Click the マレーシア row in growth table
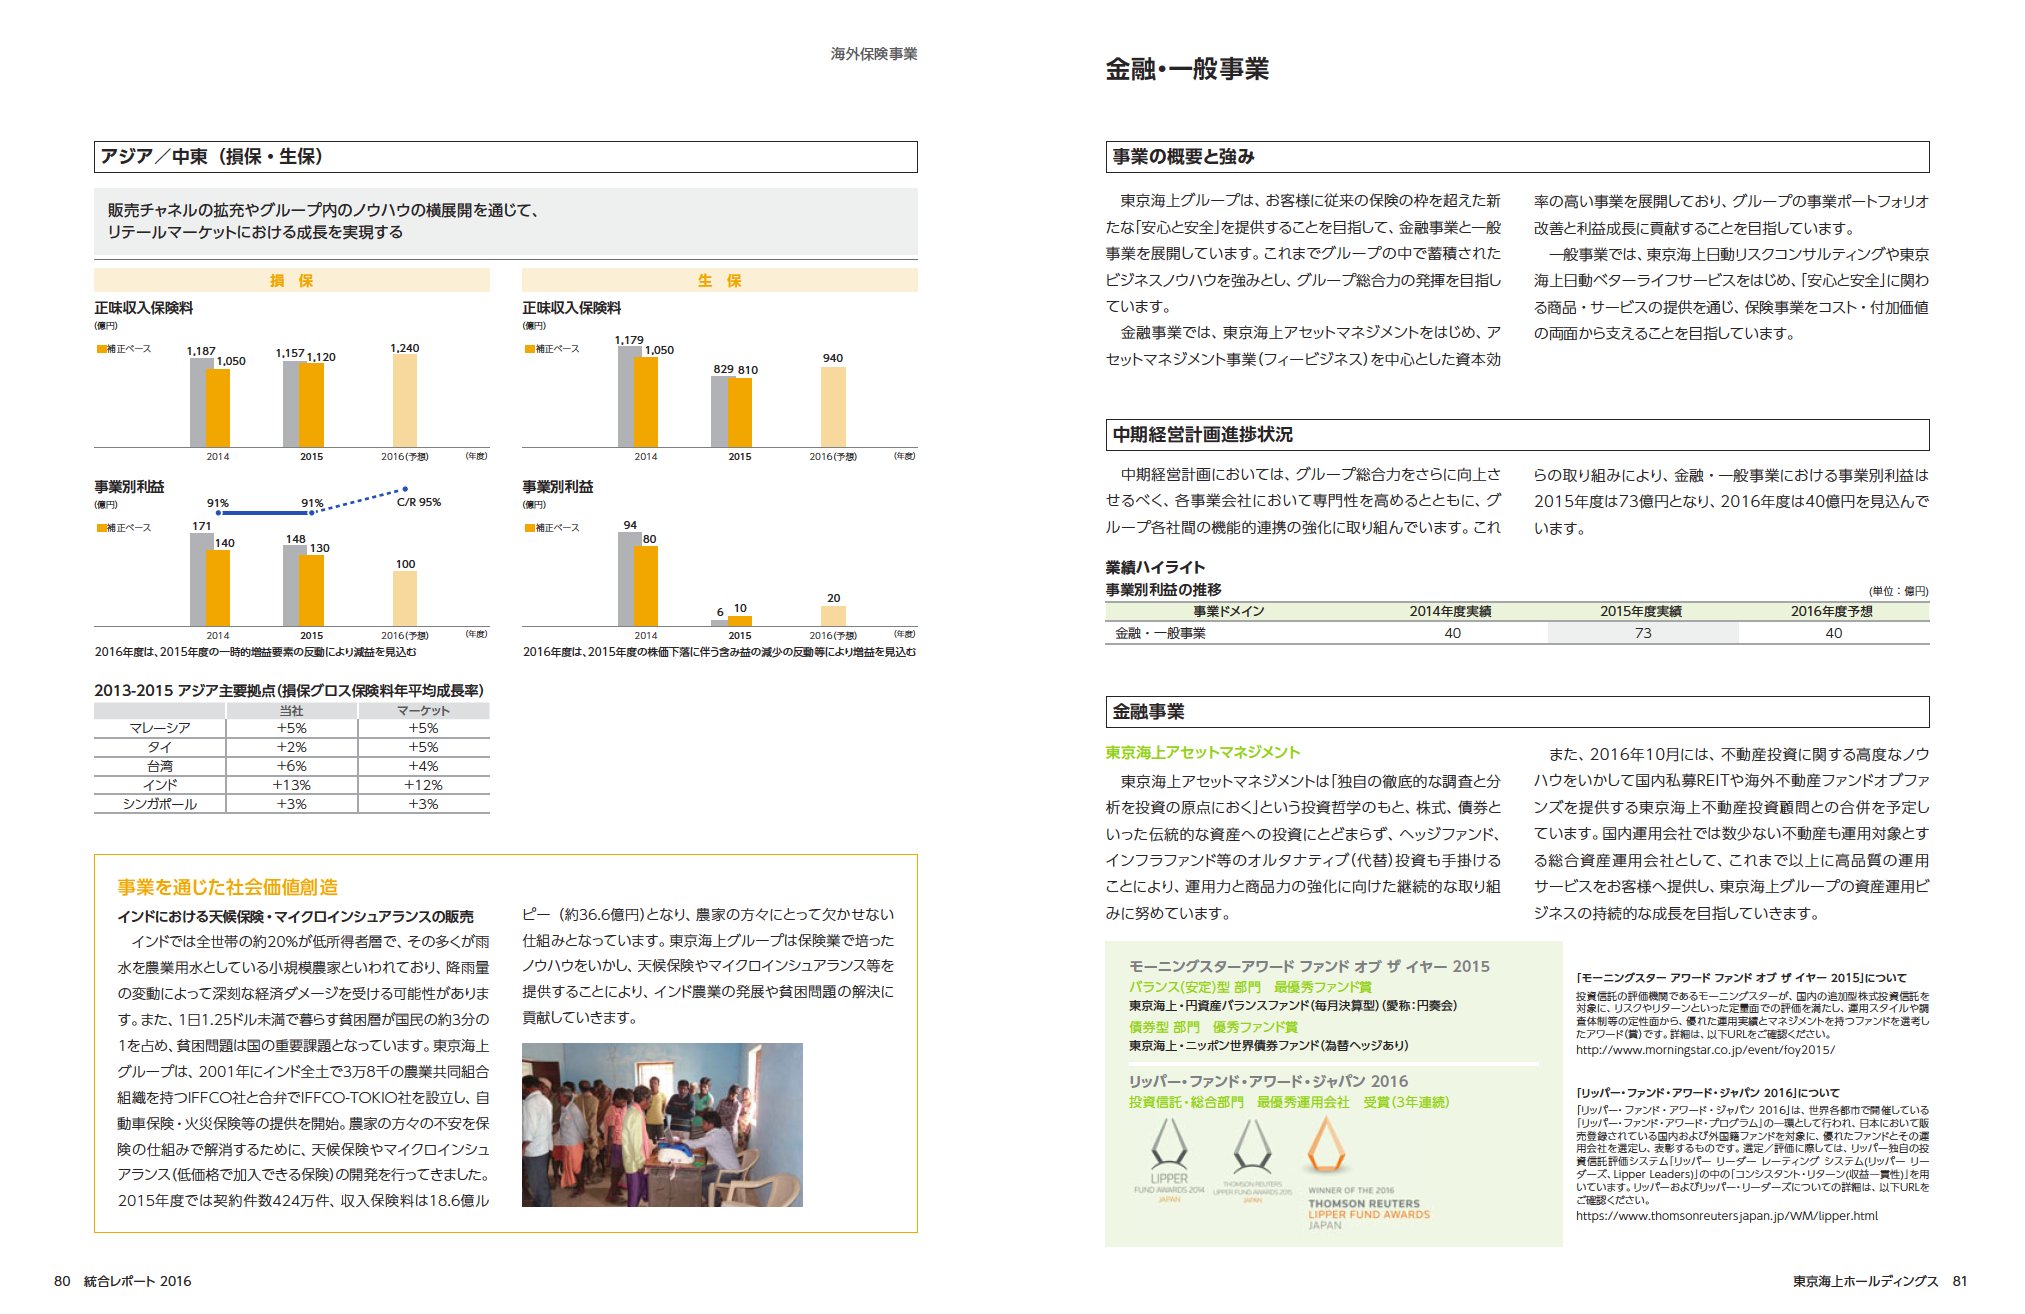Image resolution: width=2025 pixels, height=1314 pixels. pyautogui.click(x=292, y=729)
